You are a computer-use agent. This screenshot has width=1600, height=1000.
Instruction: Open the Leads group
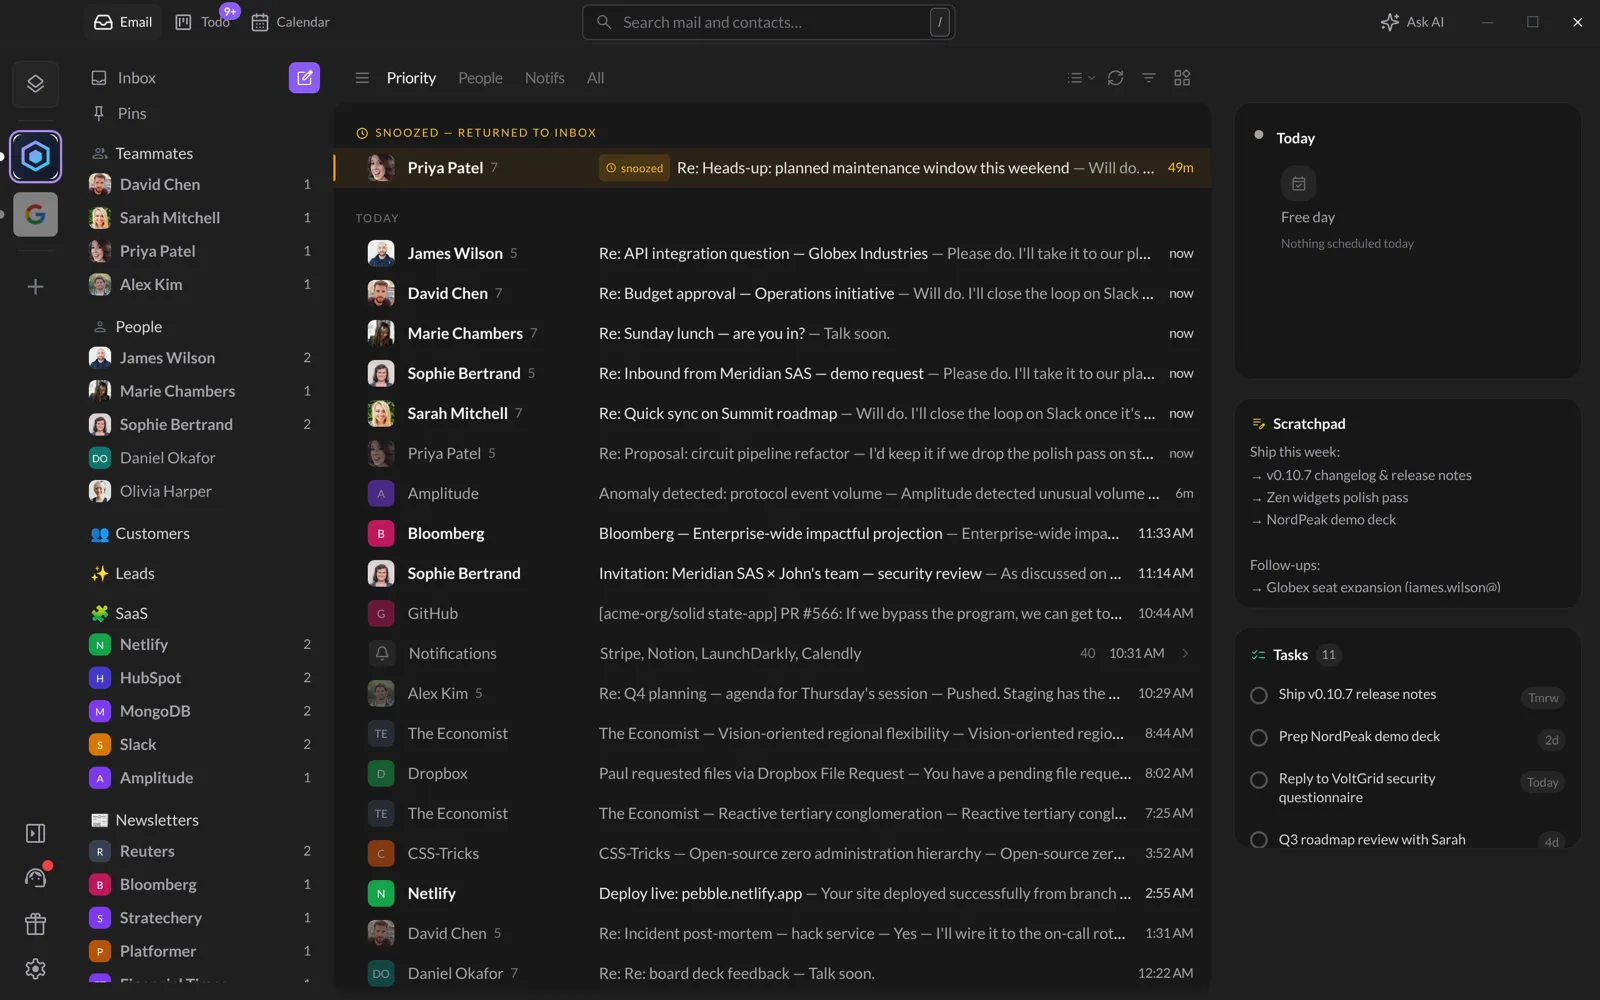tap(134, 574)
